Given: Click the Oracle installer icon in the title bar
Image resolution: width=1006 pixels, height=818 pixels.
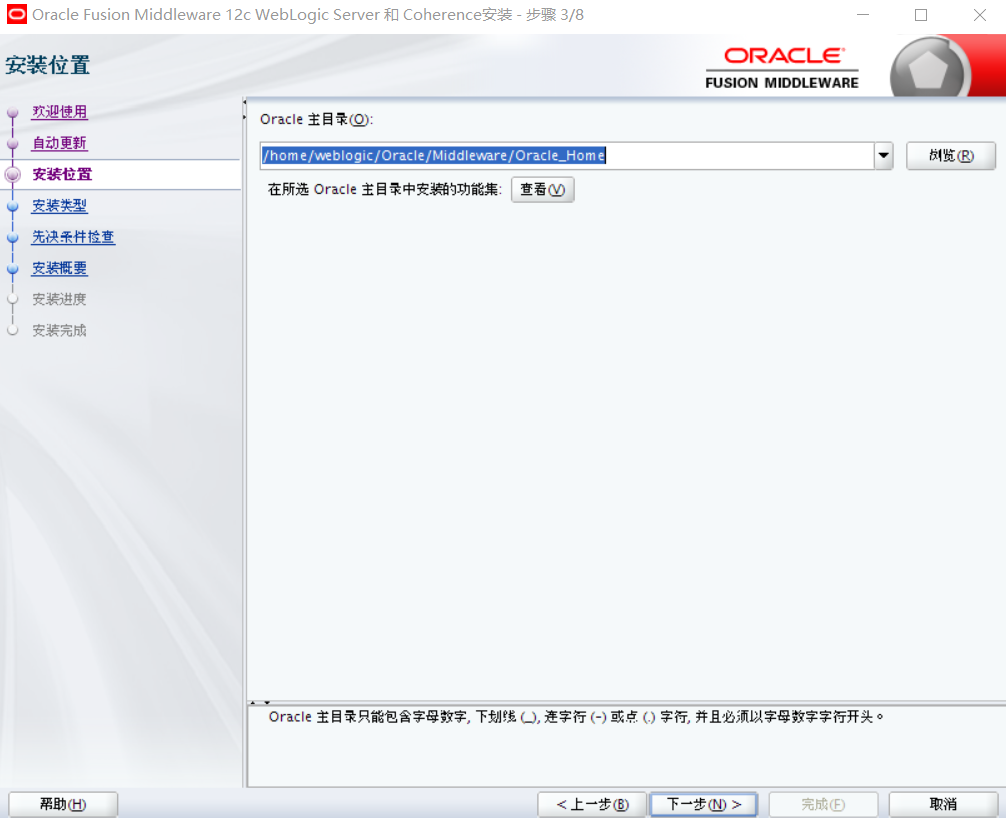Looking at the screenshot, I should click(17, 15).
